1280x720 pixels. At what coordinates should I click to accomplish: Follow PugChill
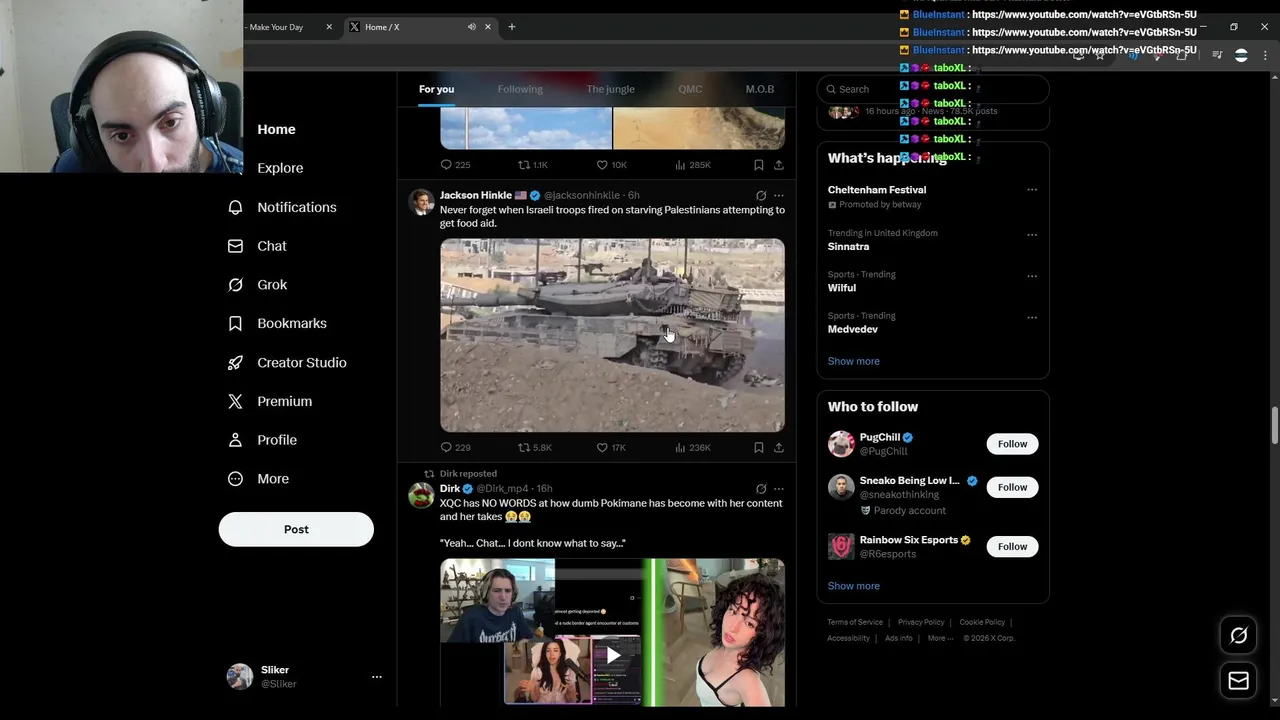click(x=1012, y=444)
